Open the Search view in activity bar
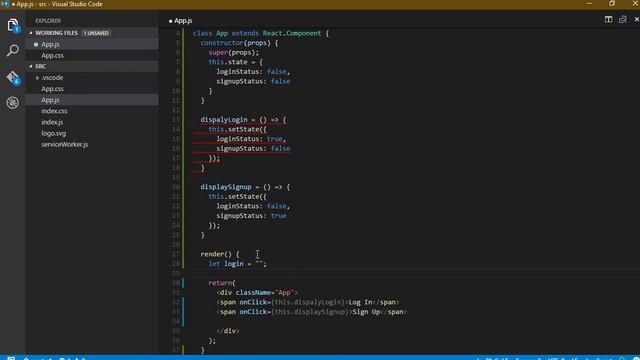Image resolution: width=640 pixels, height=360 pixels. pyautogui.click(x=13, y=51)
